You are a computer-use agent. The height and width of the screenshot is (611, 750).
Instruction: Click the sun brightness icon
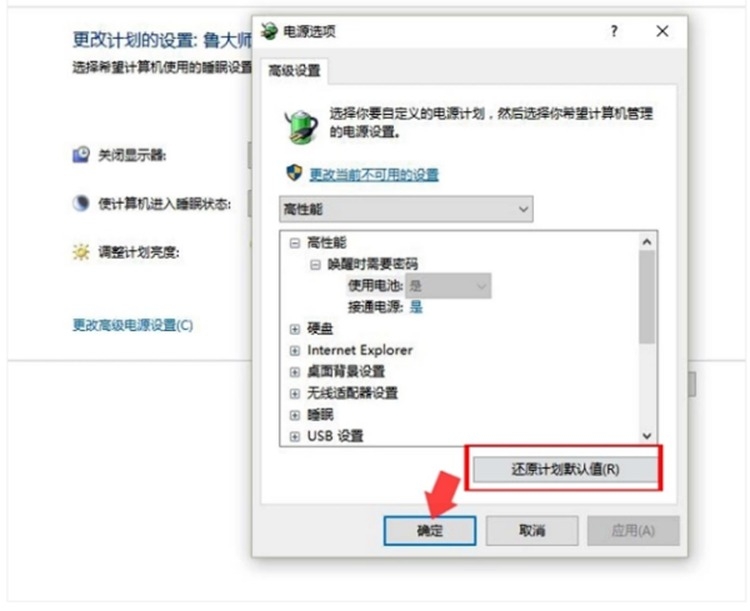coord(81,252)
